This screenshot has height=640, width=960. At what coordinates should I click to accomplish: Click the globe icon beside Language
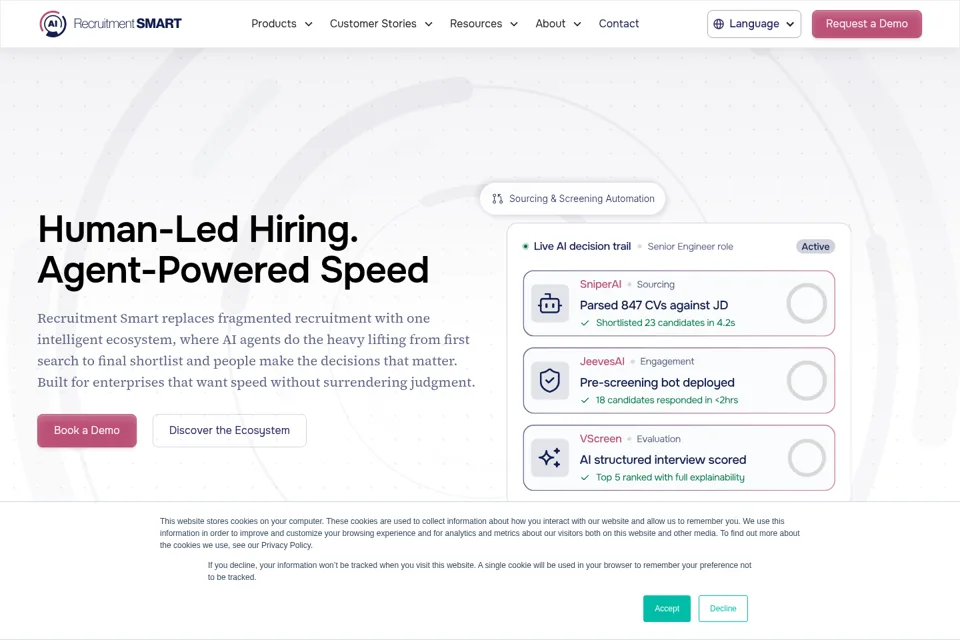(719, 24)
